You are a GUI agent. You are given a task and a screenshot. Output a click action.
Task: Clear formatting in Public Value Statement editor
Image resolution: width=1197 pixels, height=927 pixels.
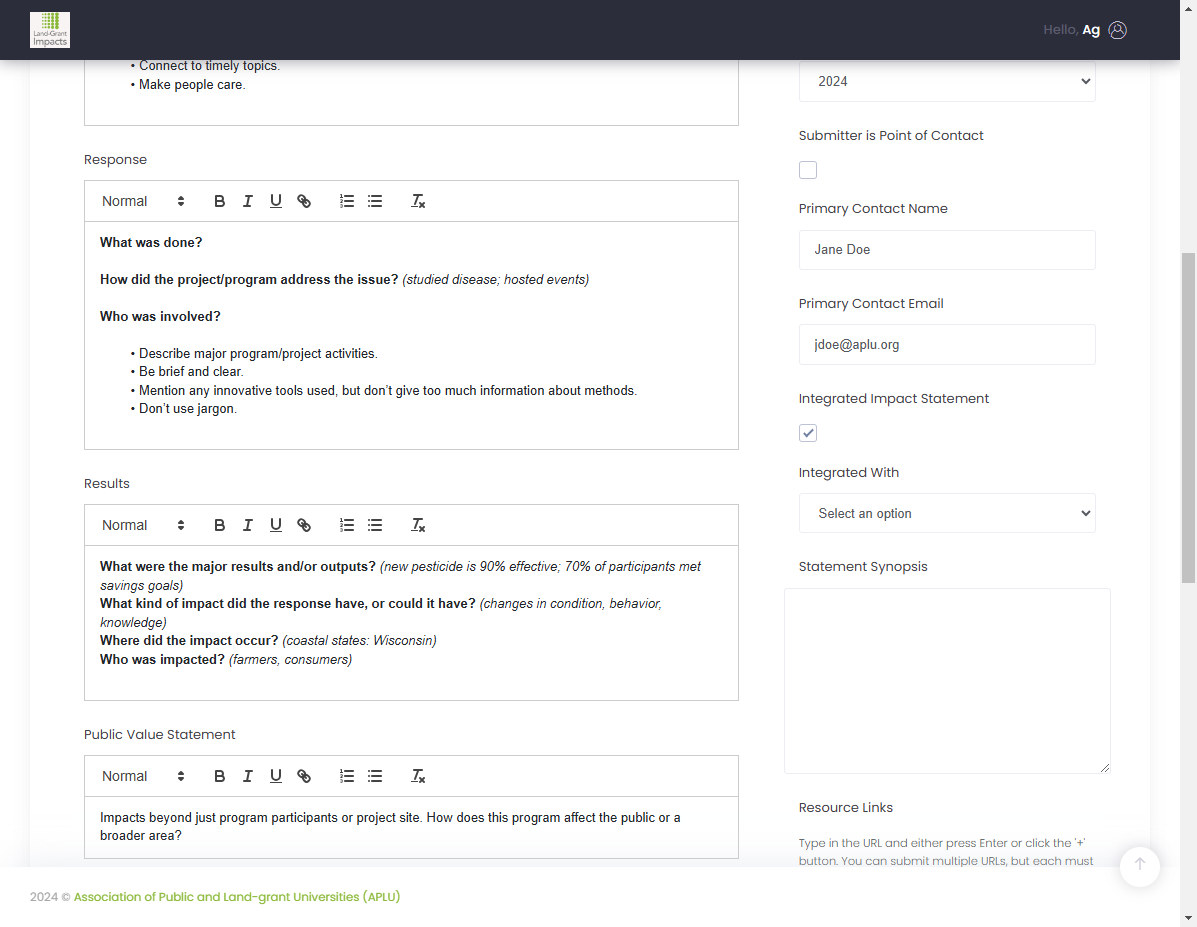click(418, 776)
